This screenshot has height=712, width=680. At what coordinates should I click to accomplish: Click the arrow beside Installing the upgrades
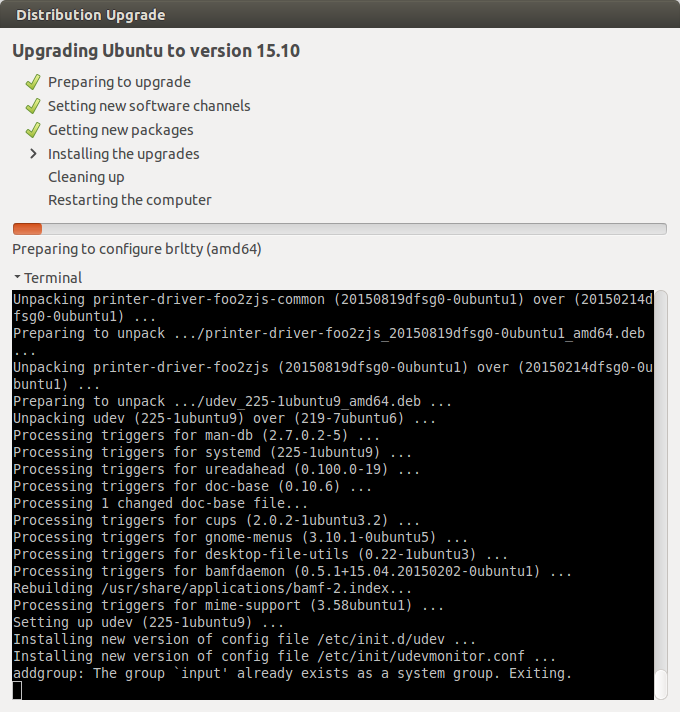pos(33,154)
